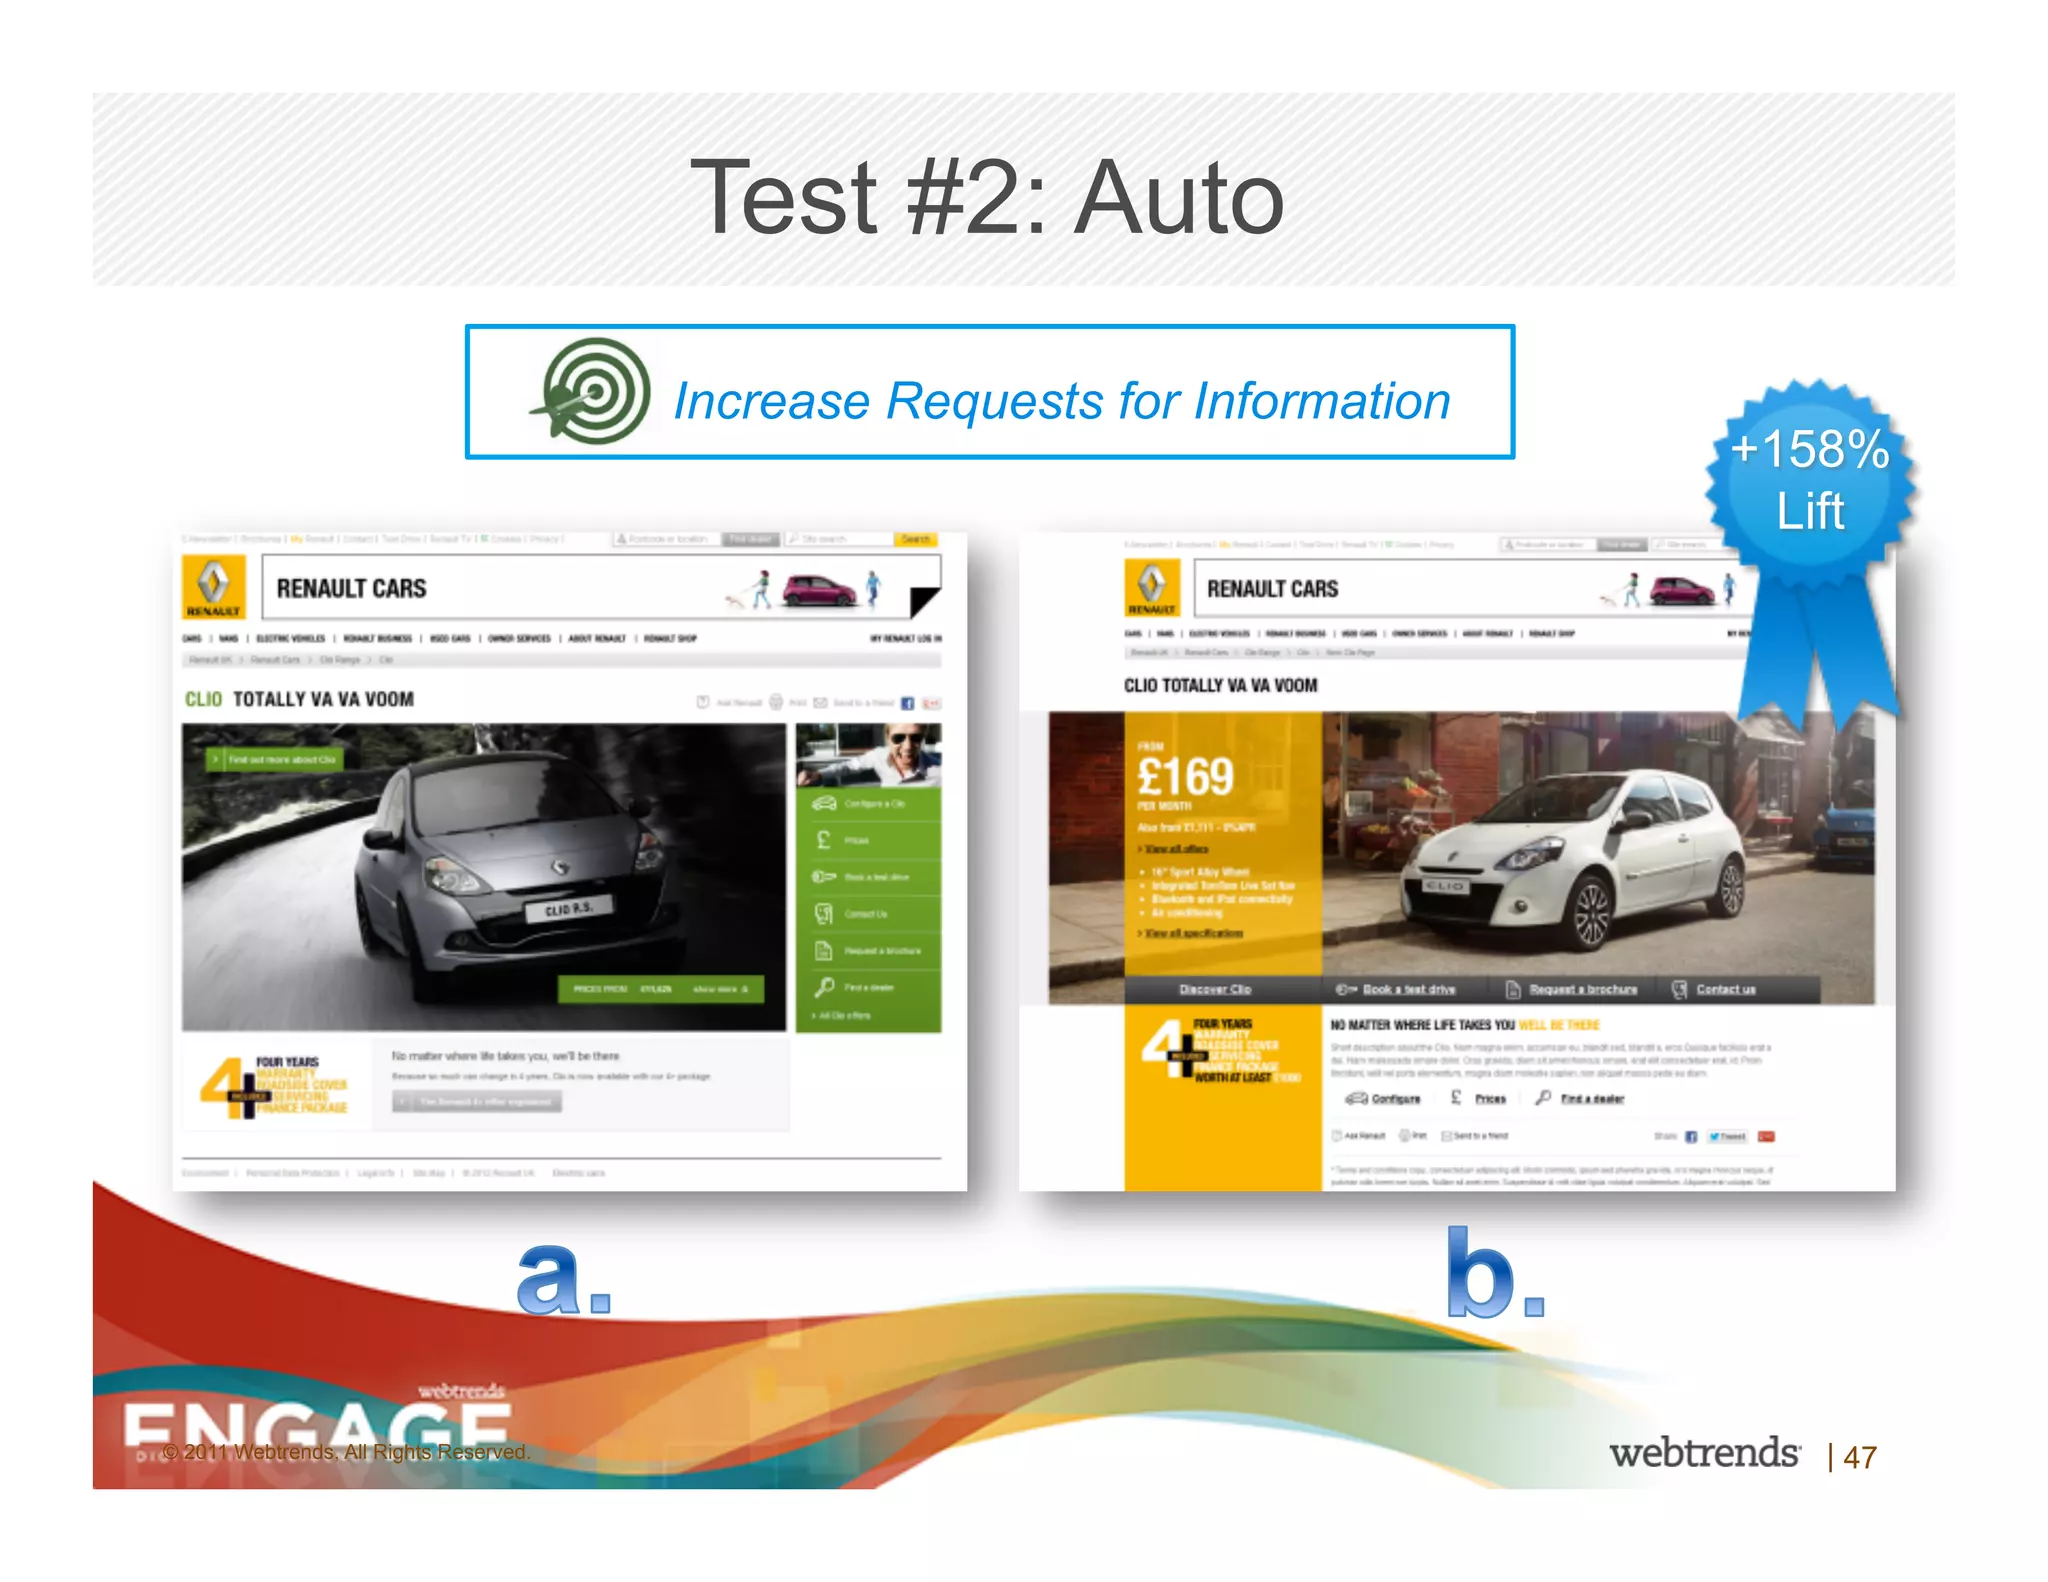Viewport: 2048px width, 1582px height.
Task: Click the black page-curl corner in page a banner
Action: click(925, 602)
